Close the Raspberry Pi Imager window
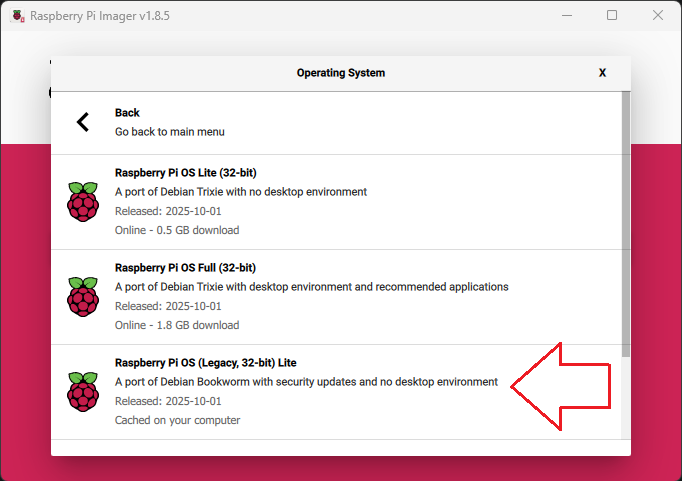This screenshot has height=481, width=682. 657,15
